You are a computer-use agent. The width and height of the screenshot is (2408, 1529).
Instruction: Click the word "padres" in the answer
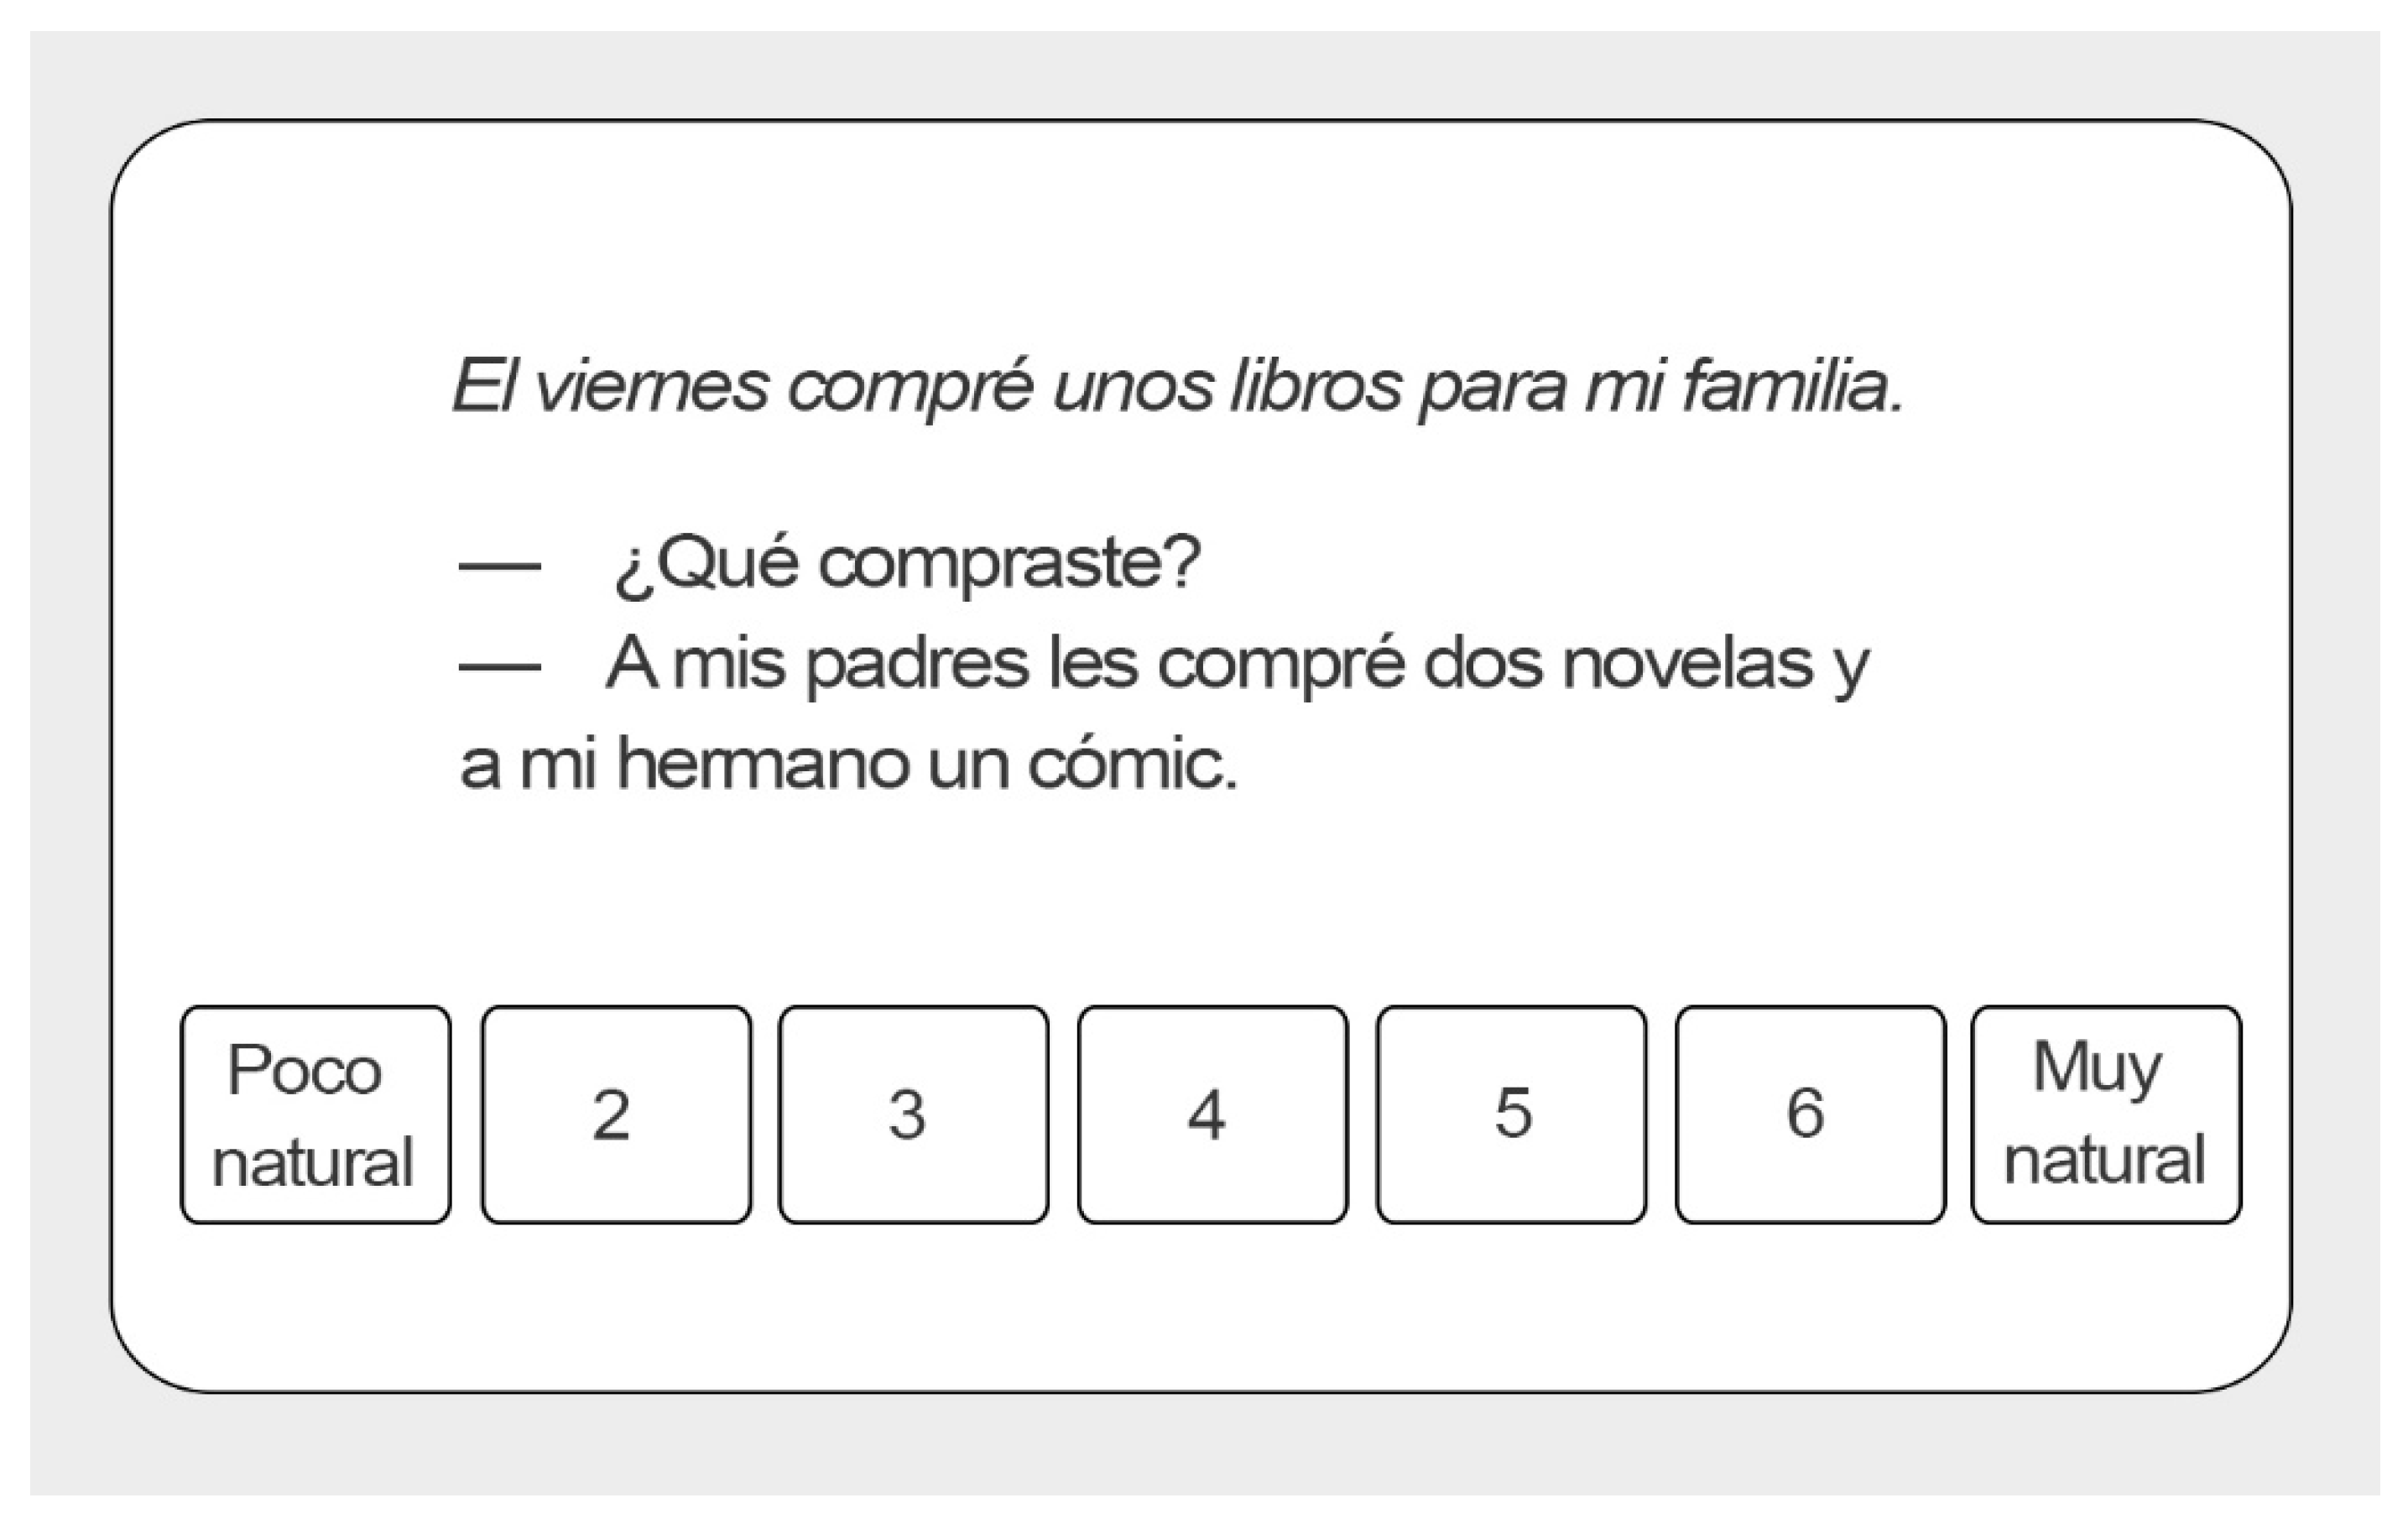click(916, 664)
